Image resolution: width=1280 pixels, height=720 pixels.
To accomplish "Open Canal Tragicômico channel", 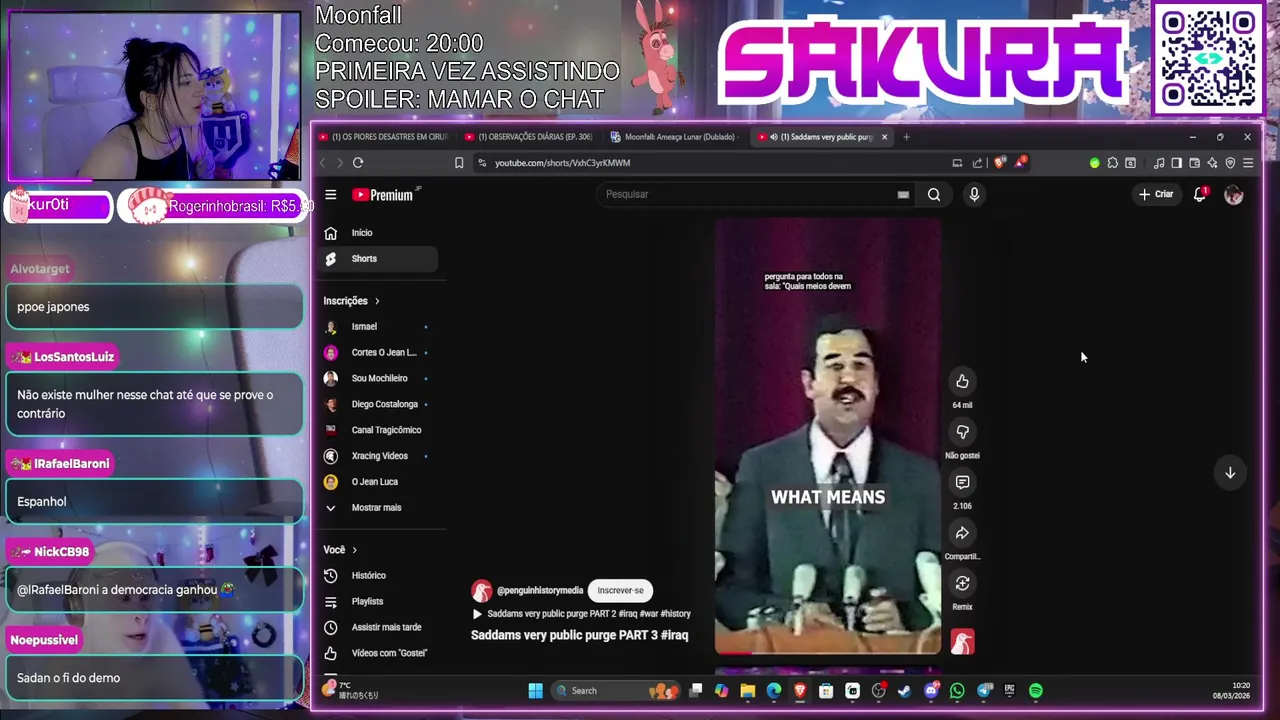I will point(380,430).
